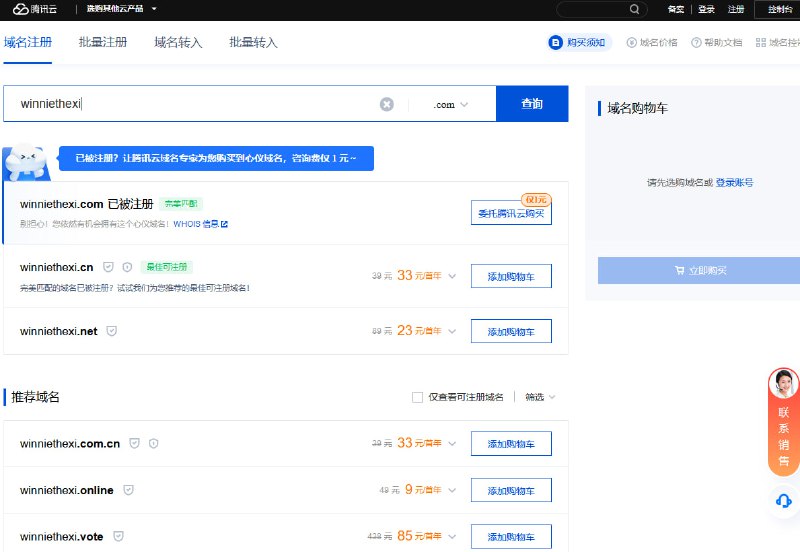Expand price options for winniethexi.com.cn
Image resolution: width=800 pixels, height=552 pixels.
tap(452, 443)
